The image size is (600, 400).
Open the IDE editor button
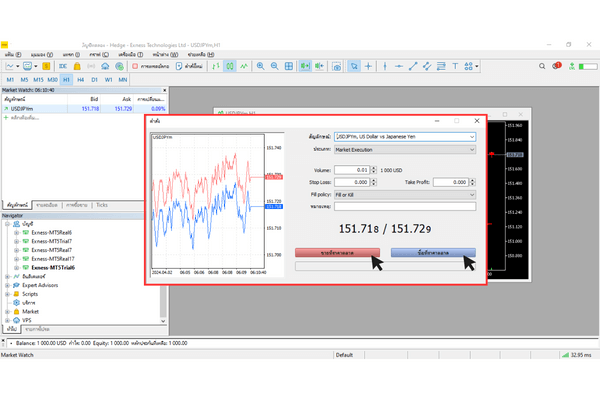[62, 66]
